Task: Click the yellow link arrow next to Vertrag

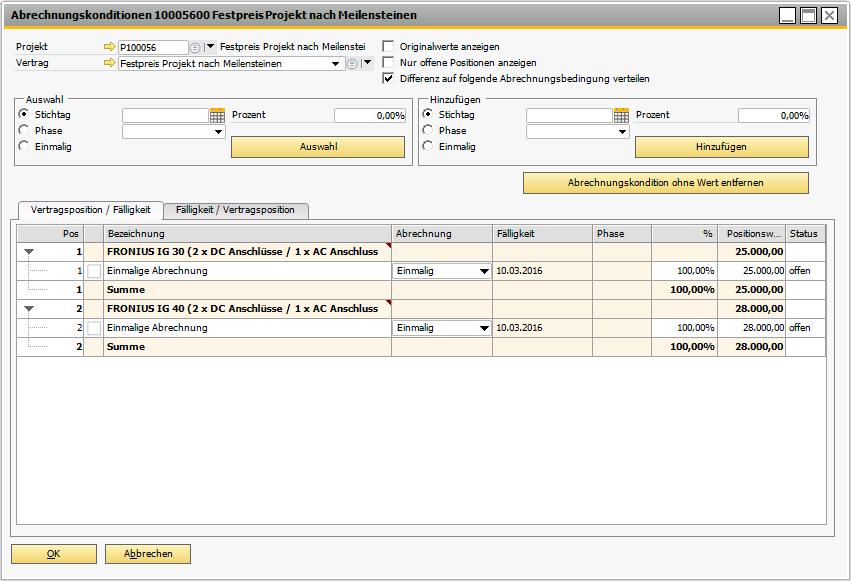Action: pyautogui.click(x=109, y=63)
